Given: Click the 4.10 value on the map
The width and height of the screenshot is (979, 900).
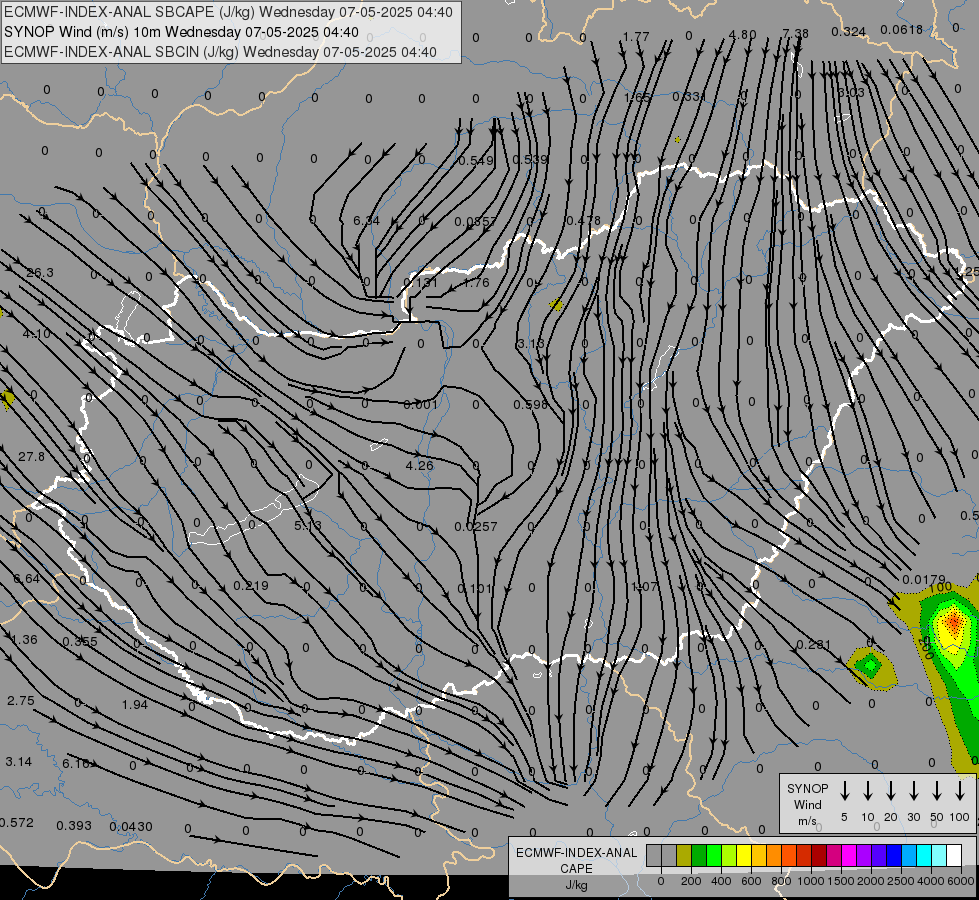Looking at the screenshot, I should [x=37, y=334].
